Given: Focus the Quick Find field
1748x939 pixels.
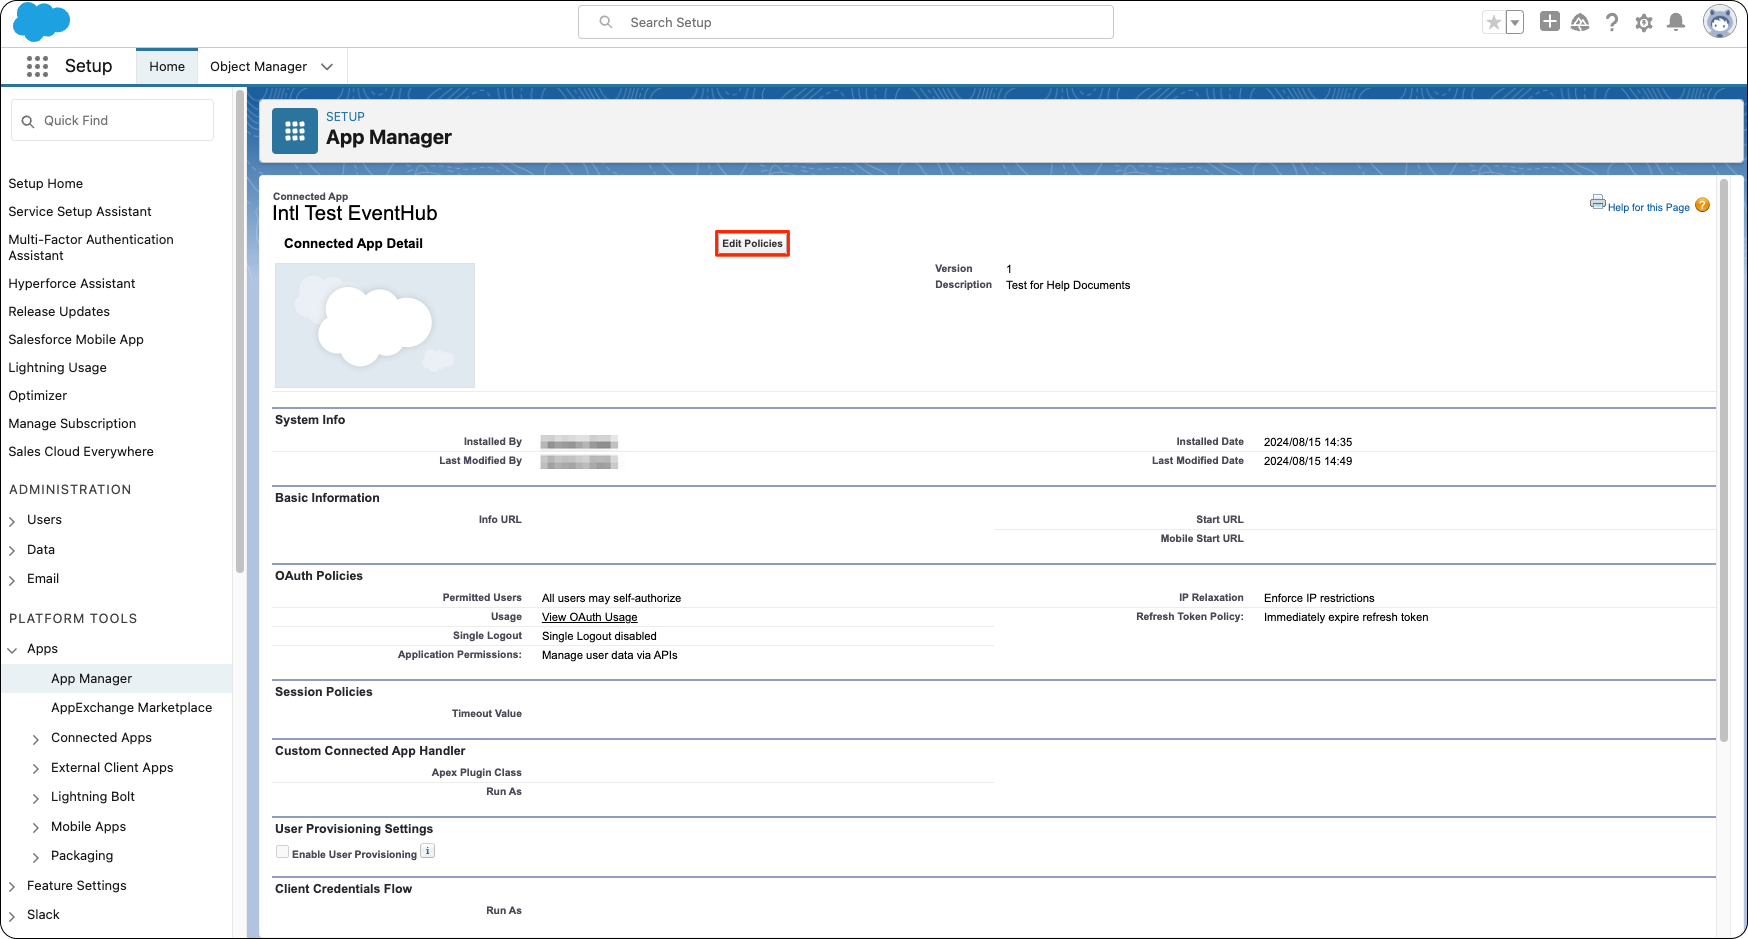Looking at the screenshot, I should click(x=113, y=120).
